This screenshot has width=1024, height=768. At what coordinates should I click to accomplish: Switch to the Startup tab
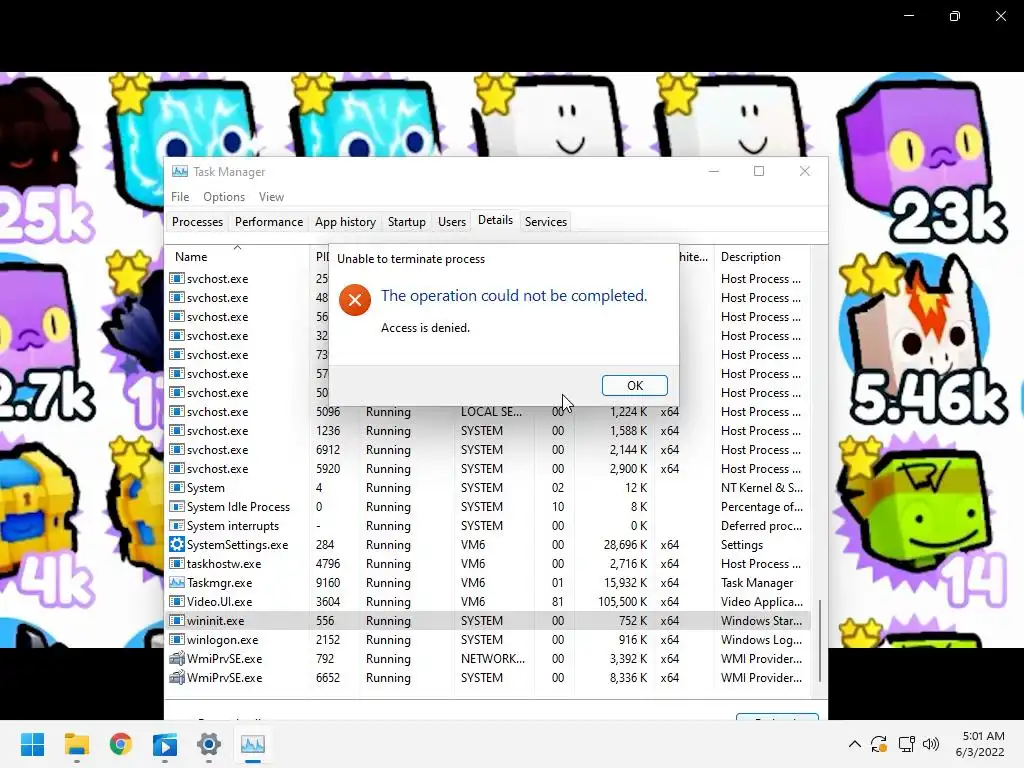click(406, 222)
